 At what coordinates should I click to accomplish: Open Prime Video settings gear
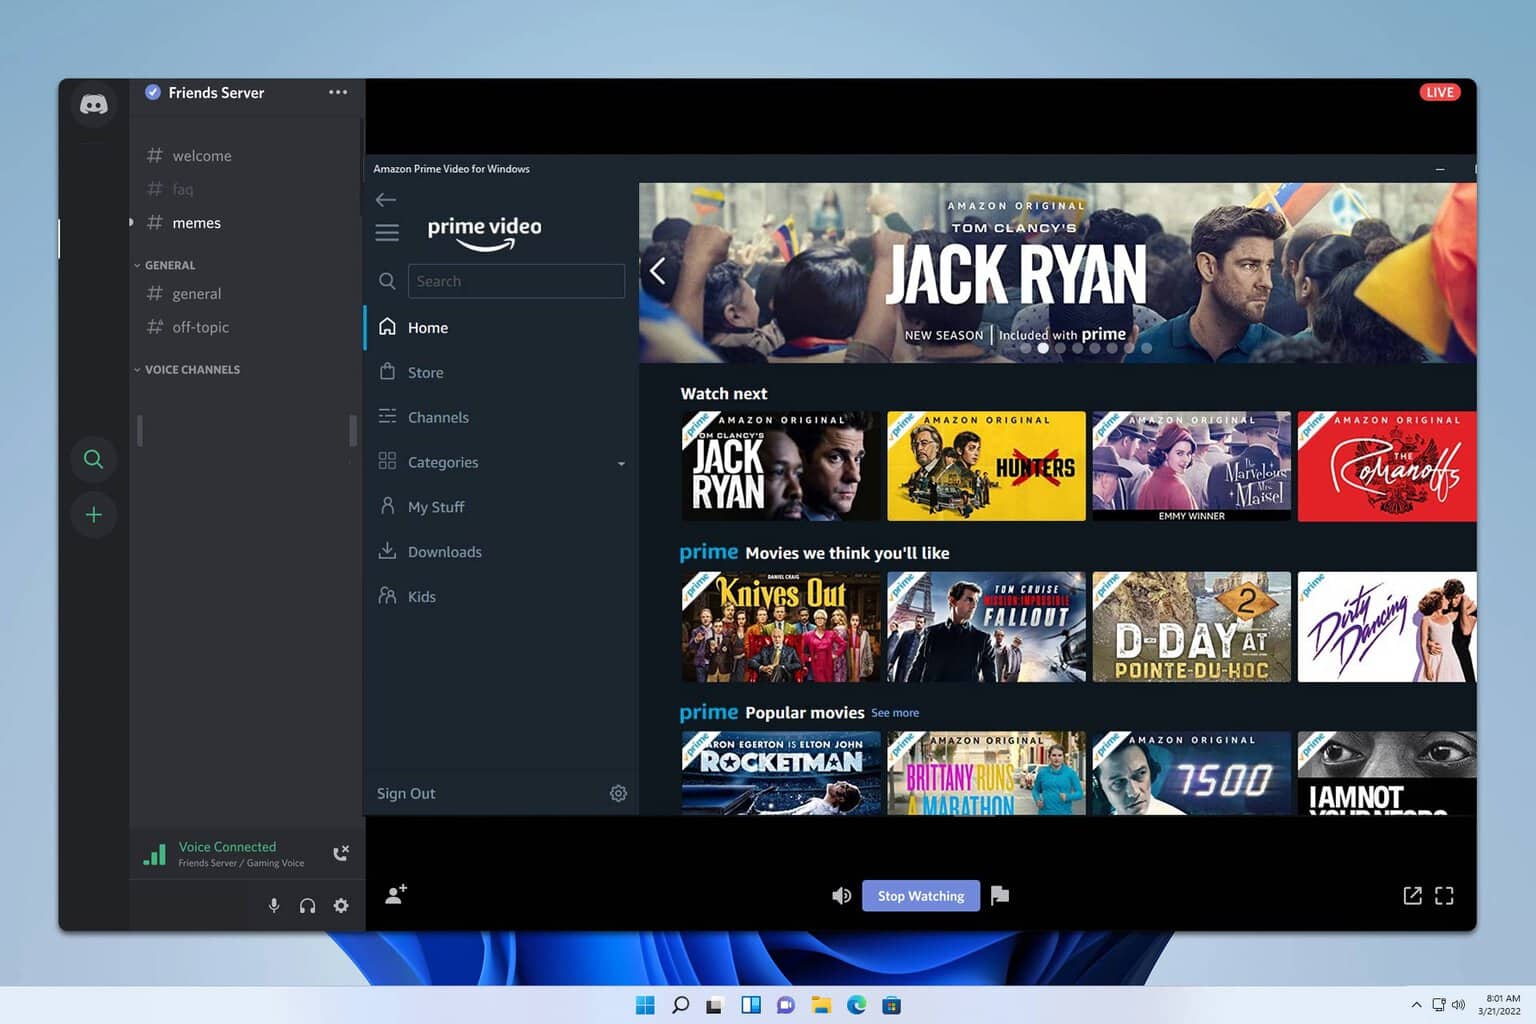618,793
